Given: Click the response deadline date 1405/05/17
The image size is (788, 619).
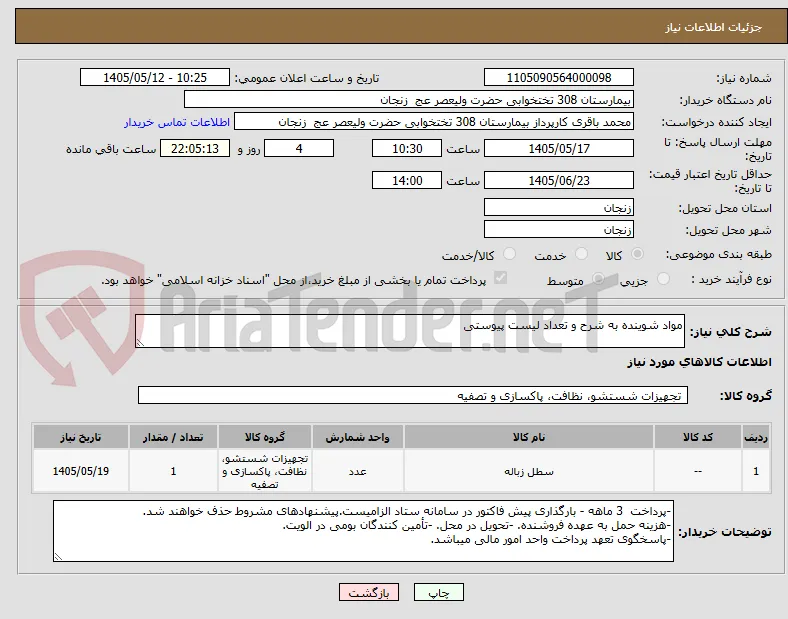Looking at the screenshot, I should coord(558,149).
